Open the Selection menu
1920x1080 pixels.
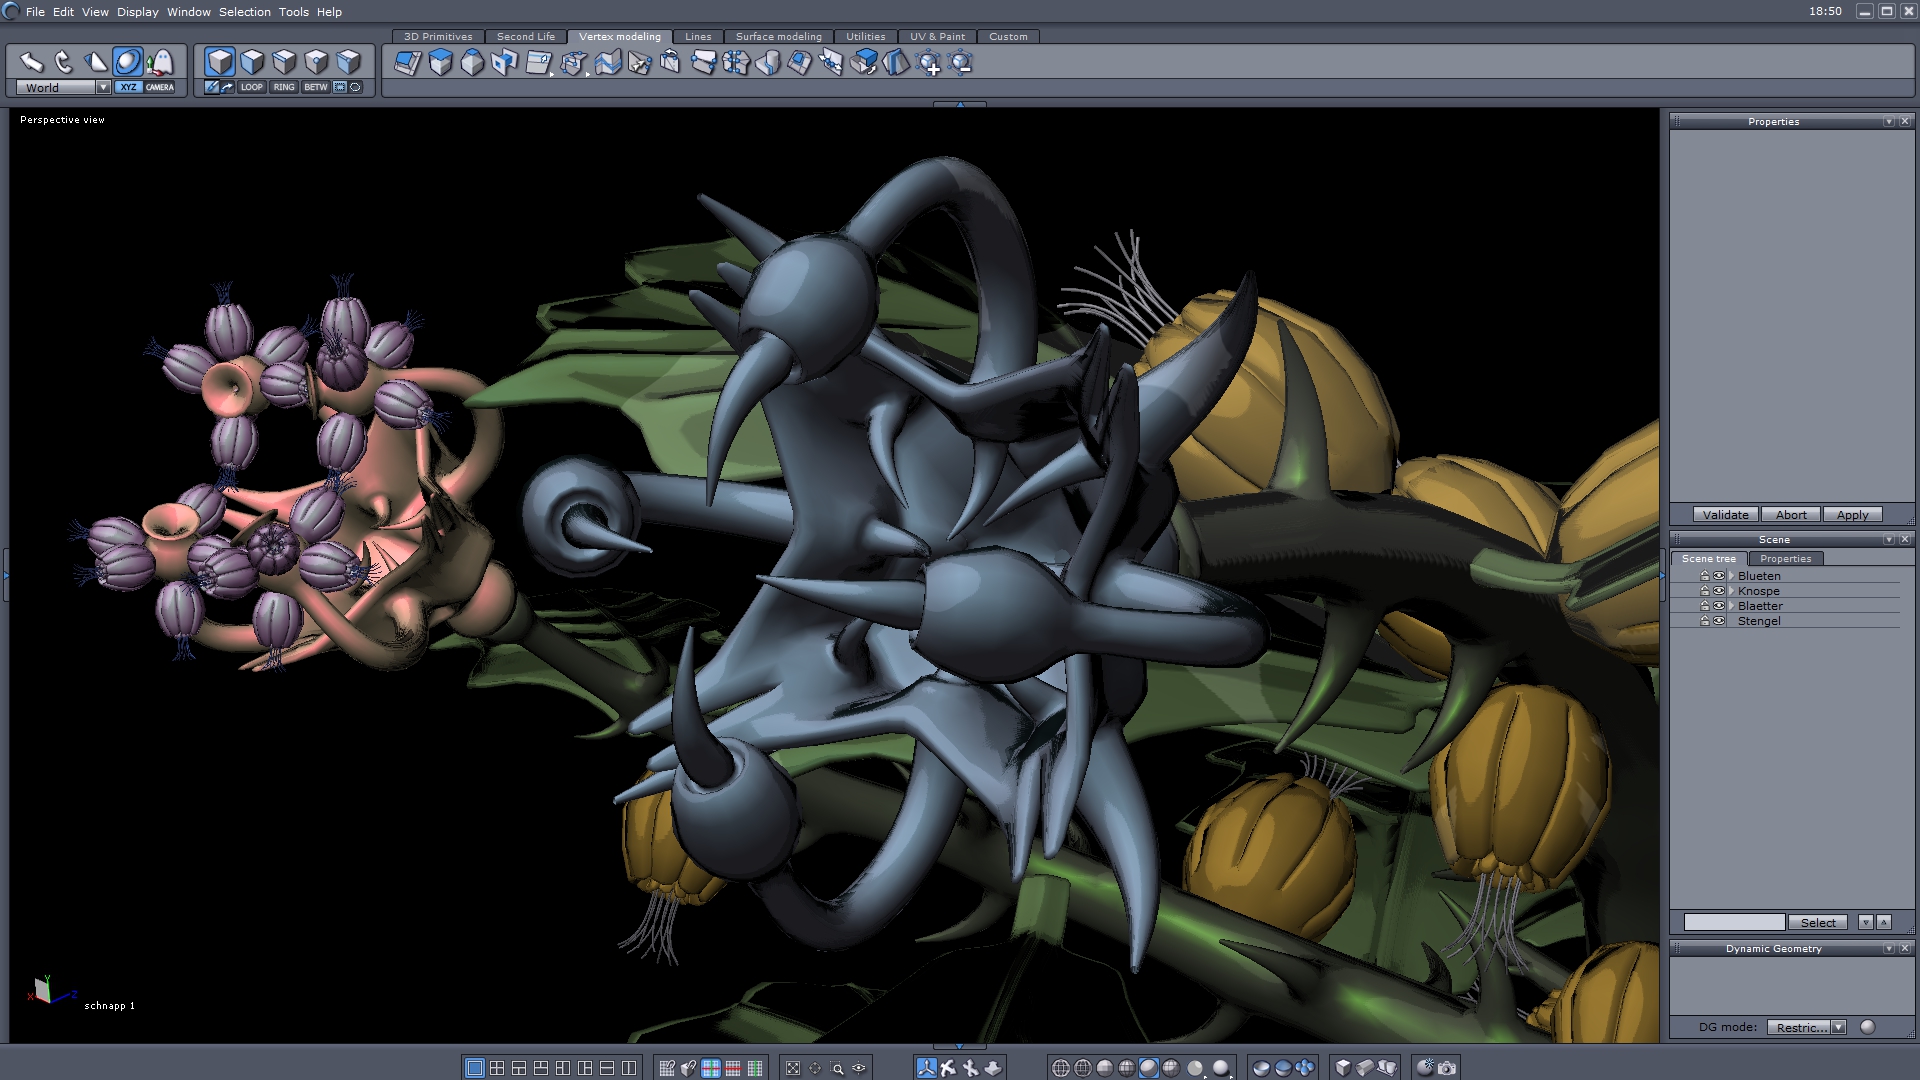(244, 12)
